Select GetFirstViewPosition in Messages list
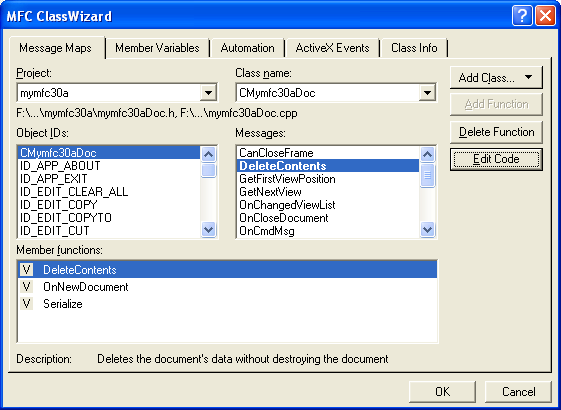Image resolution: width=561 pixels, height=410 pixels. coord(328,179)
